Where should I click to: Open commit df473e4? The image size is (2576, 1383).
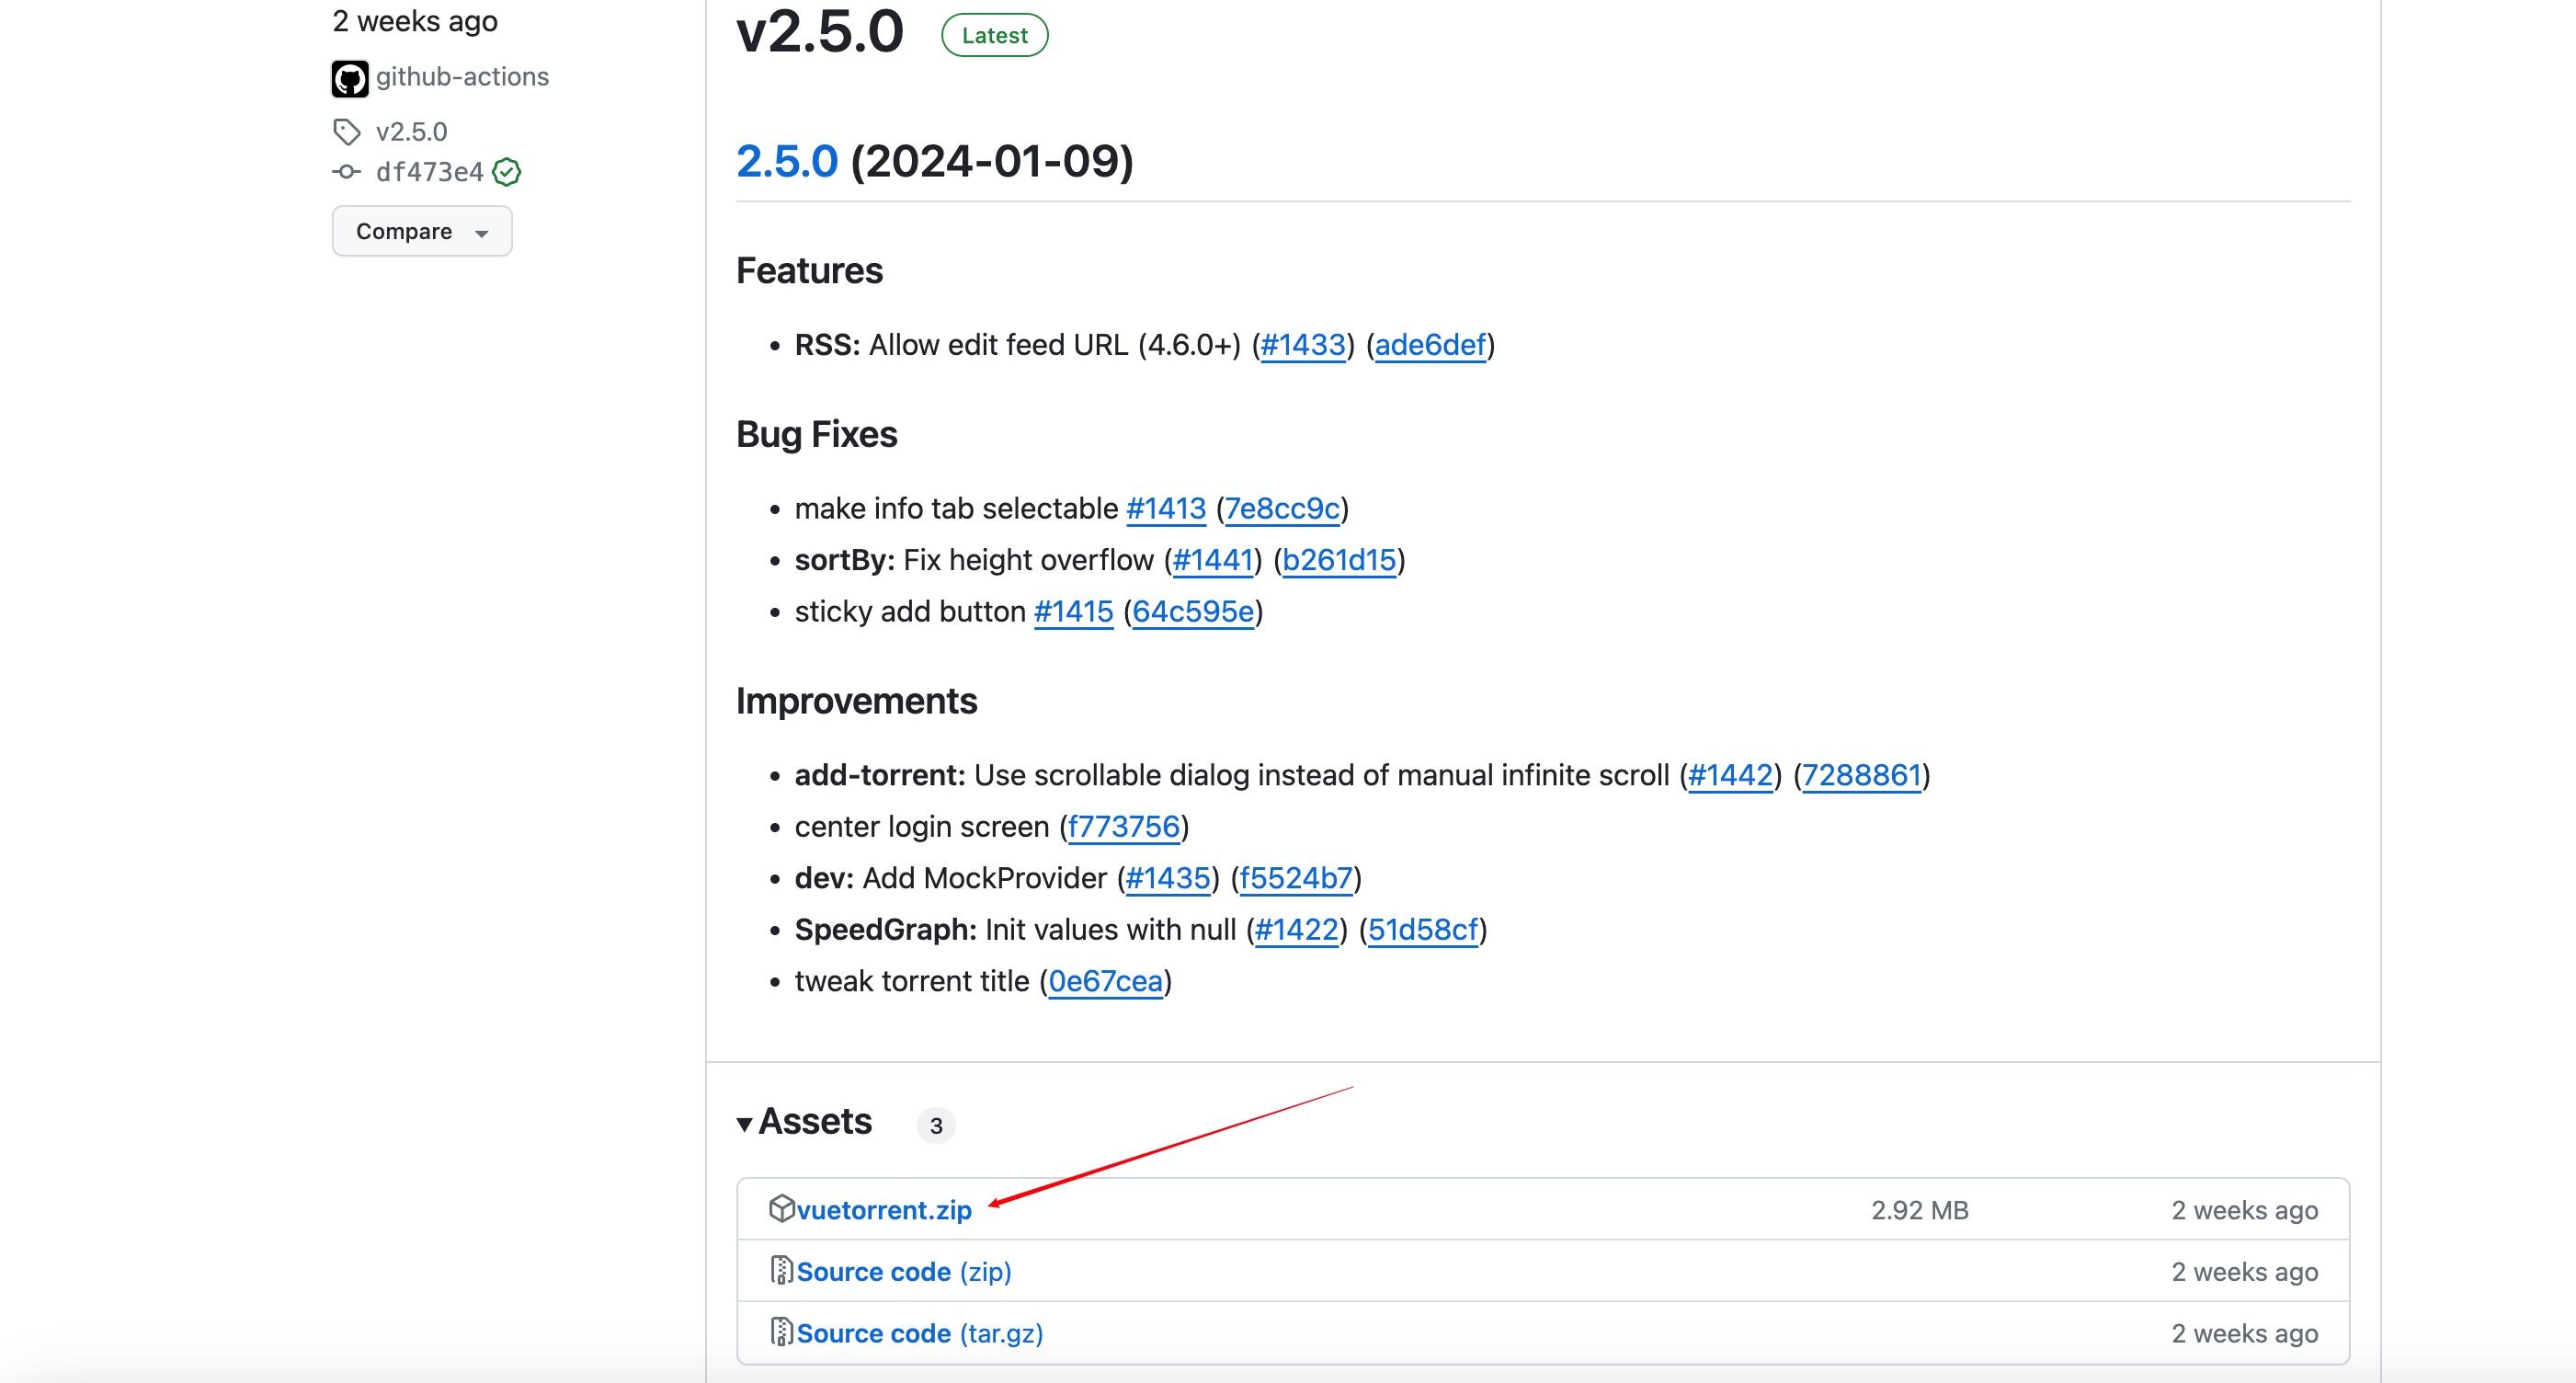coord(429,172)
